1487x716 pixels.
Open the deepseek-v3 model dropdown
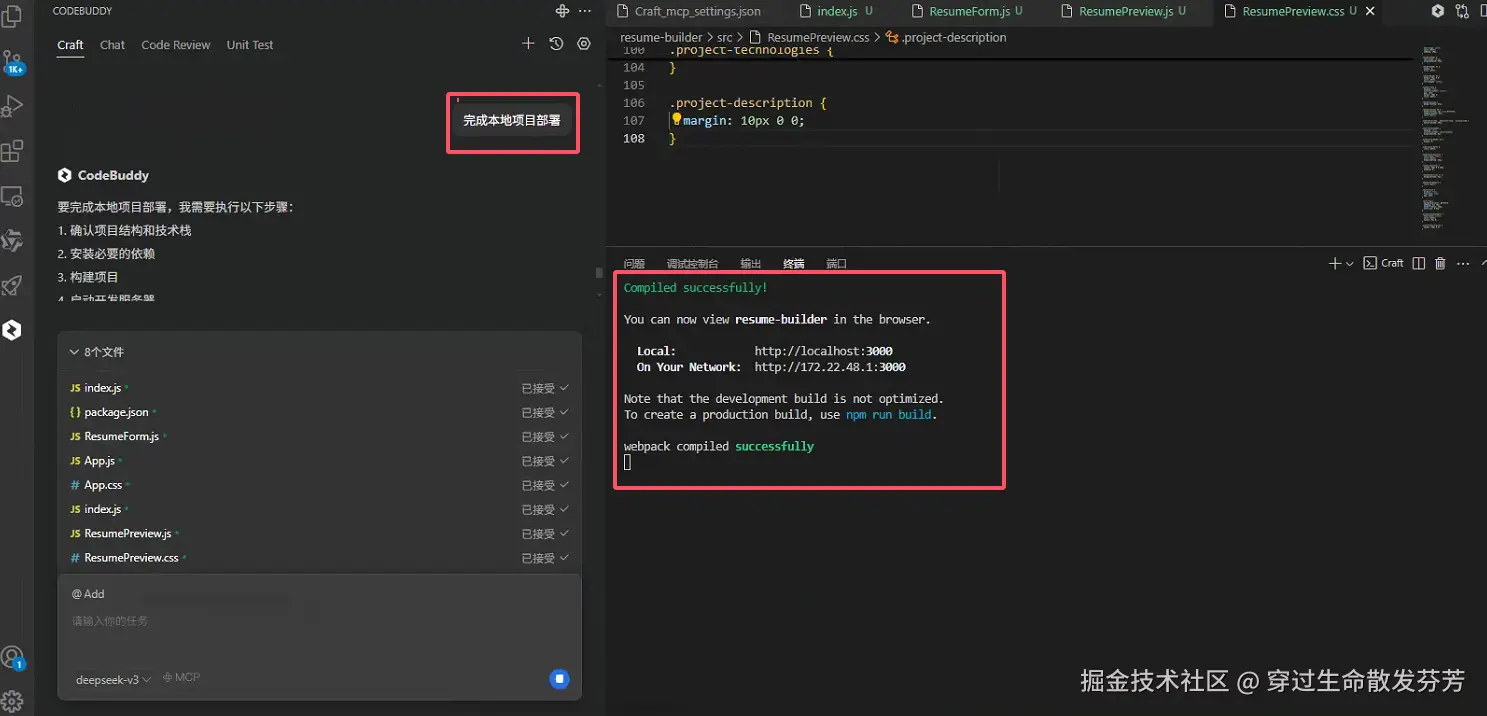pos(113,679)
